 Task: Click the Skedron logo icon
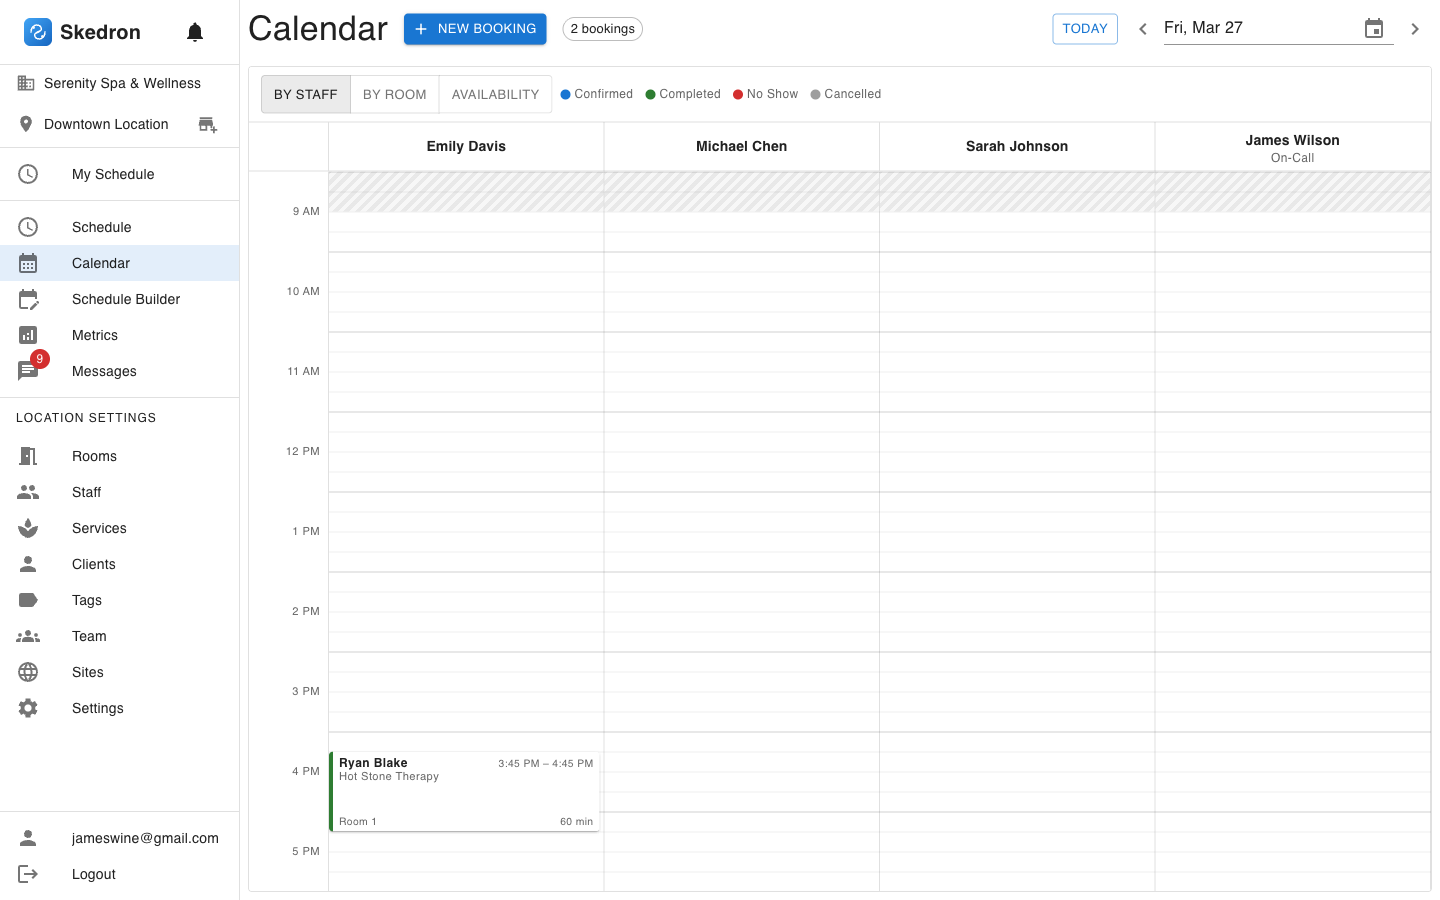[x=38, y=32]
